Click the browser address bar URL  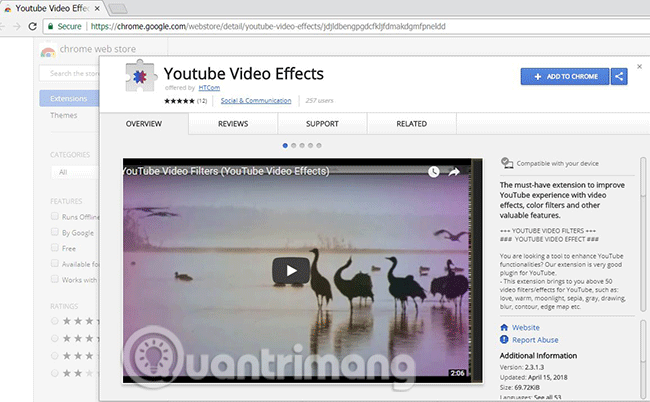pyautogui.click(x=268, y=27)
